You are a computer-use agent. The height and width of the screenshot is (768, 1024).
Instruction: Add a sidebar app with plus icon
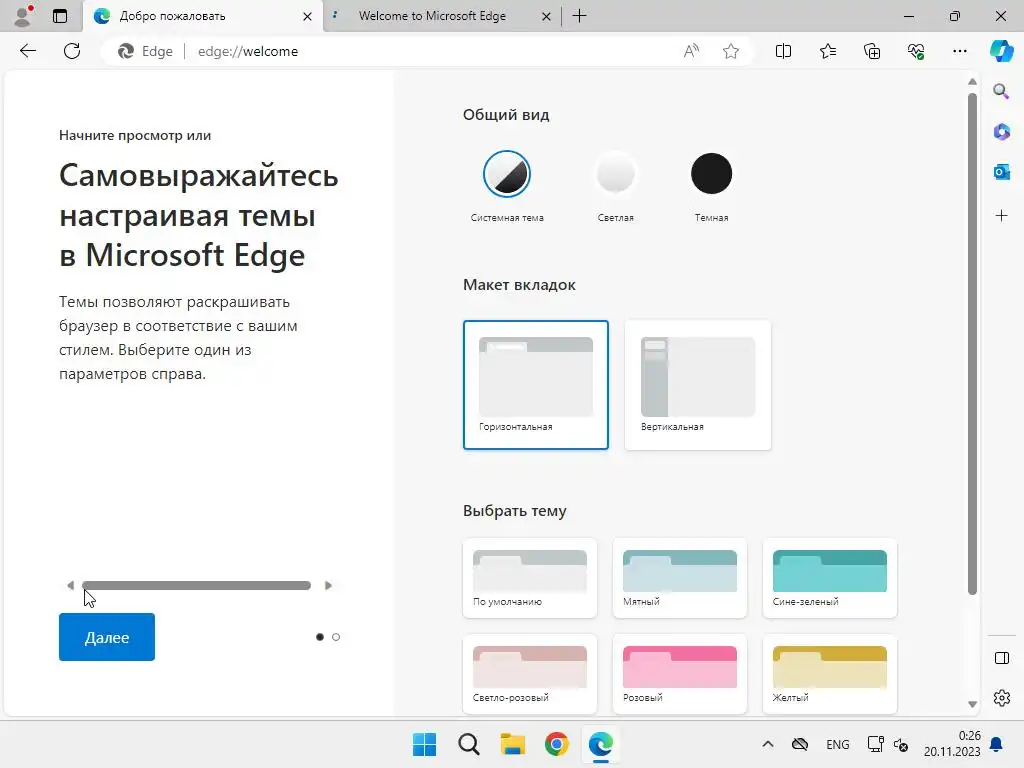pos(1001,216)
